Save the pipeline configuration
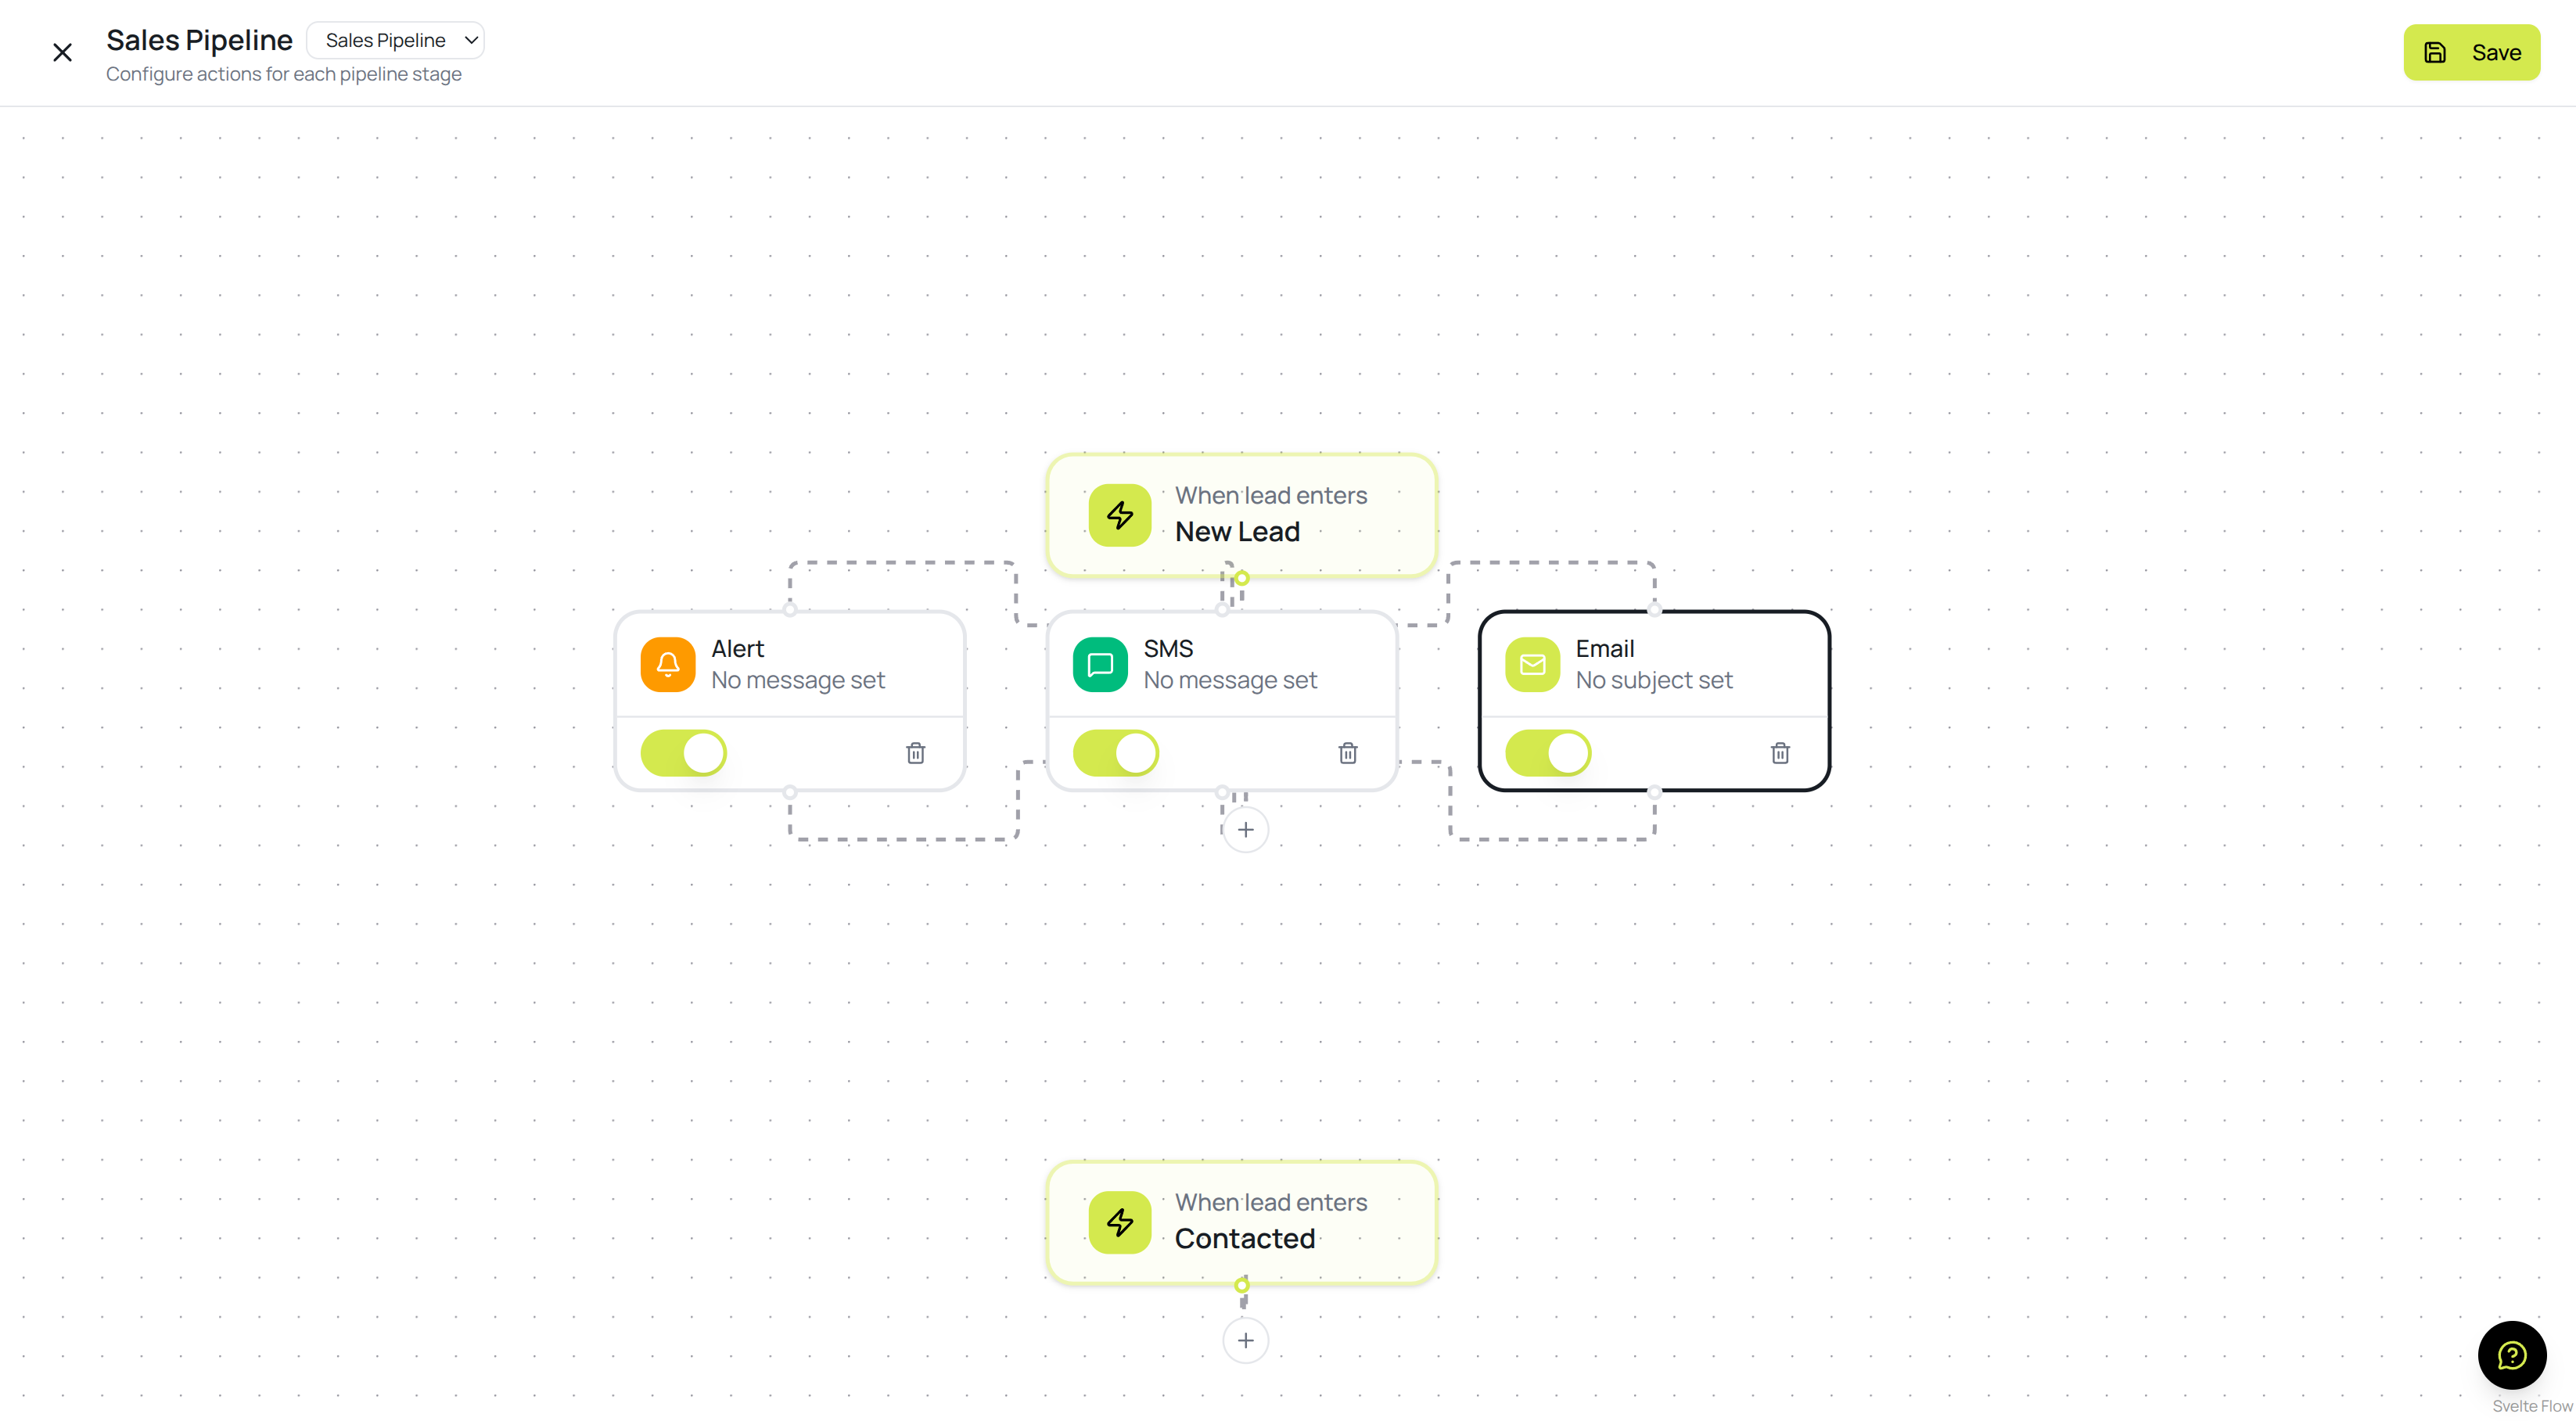 tap(2471, 52)
